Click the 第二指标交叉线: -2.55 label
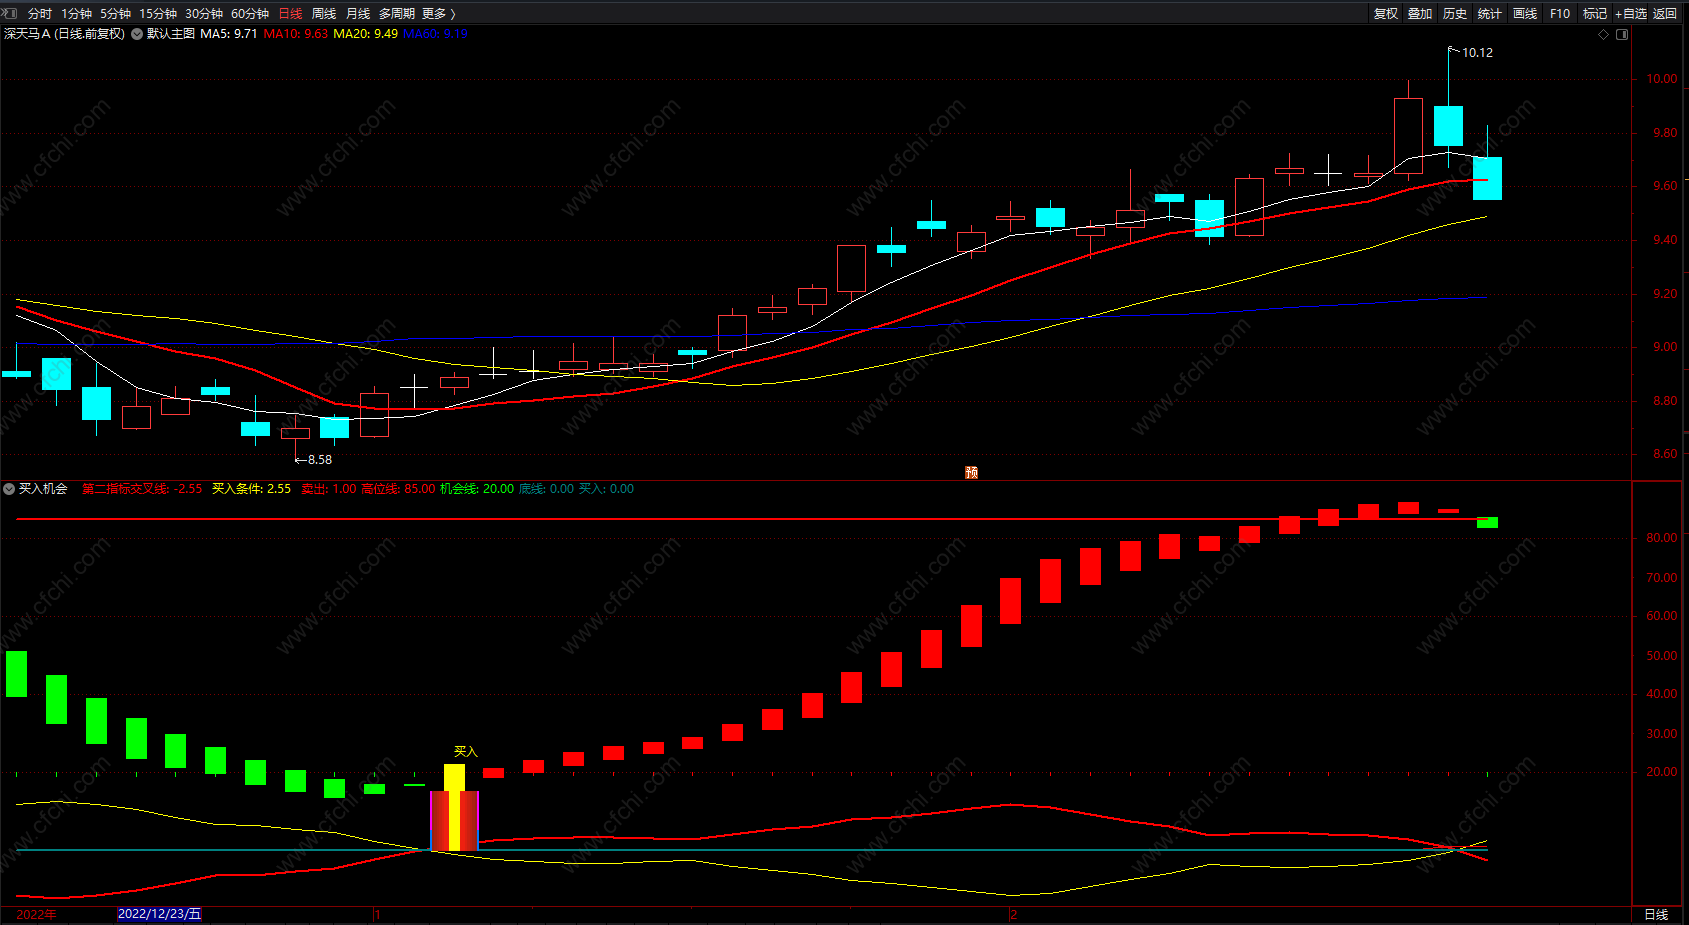This screenshot has height=925, width=1689. (x=142, y=489)
